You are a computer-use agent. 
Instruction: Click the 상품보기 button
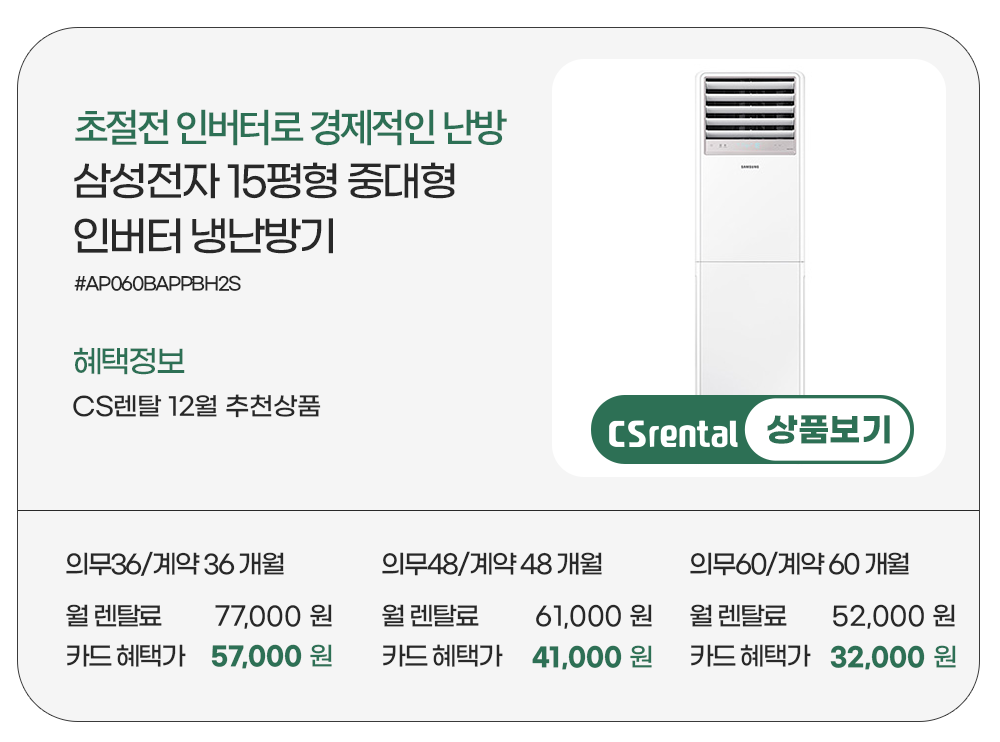827,430
